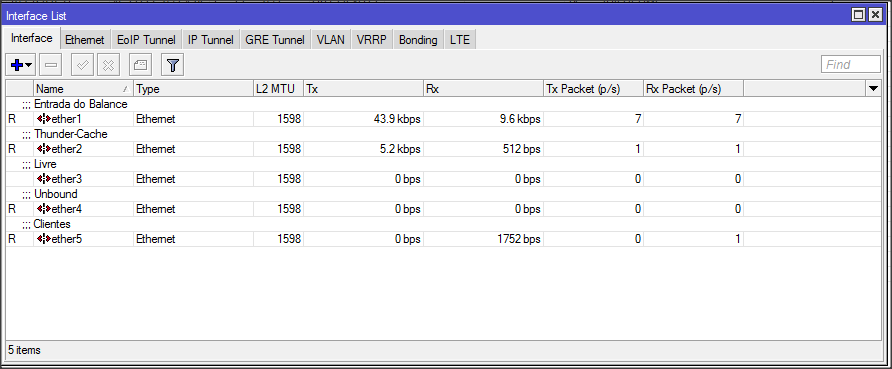Switch to the Ethernet tab
Screen dimensions: 892x369
tap(85, 40)
